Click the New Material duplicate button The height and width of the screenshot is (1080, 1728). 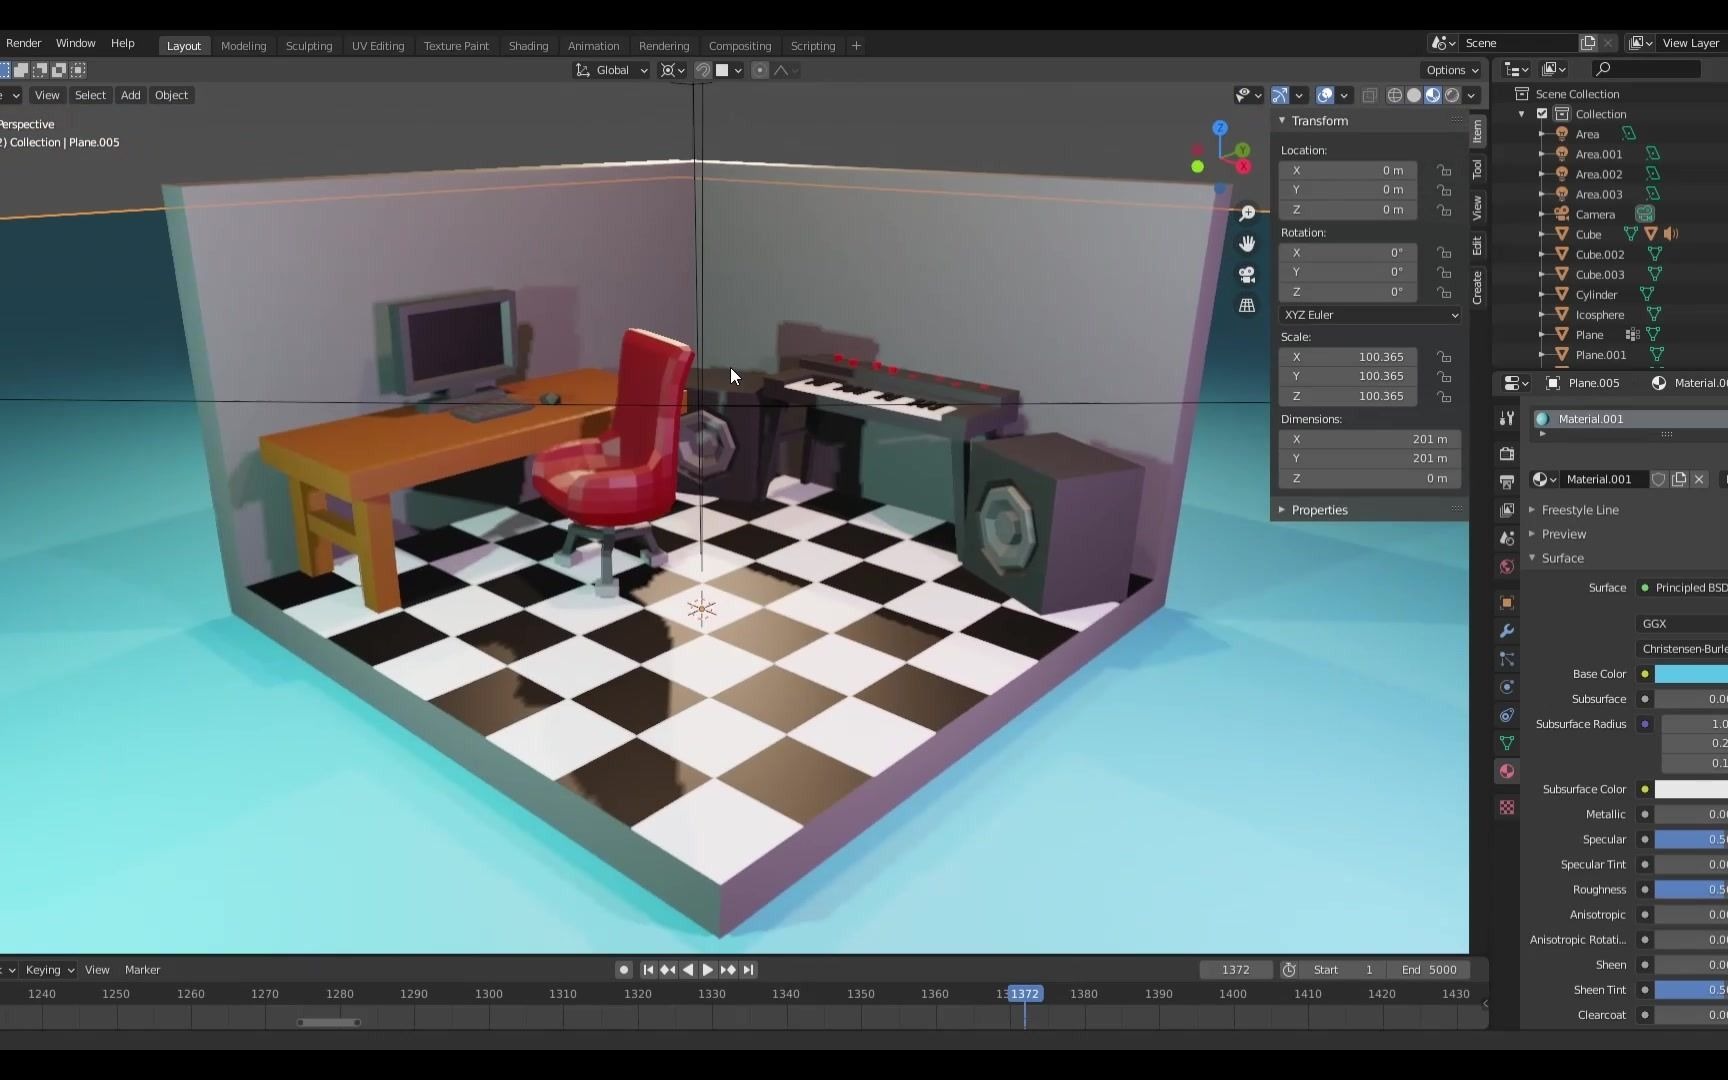tap(1680, 479)
